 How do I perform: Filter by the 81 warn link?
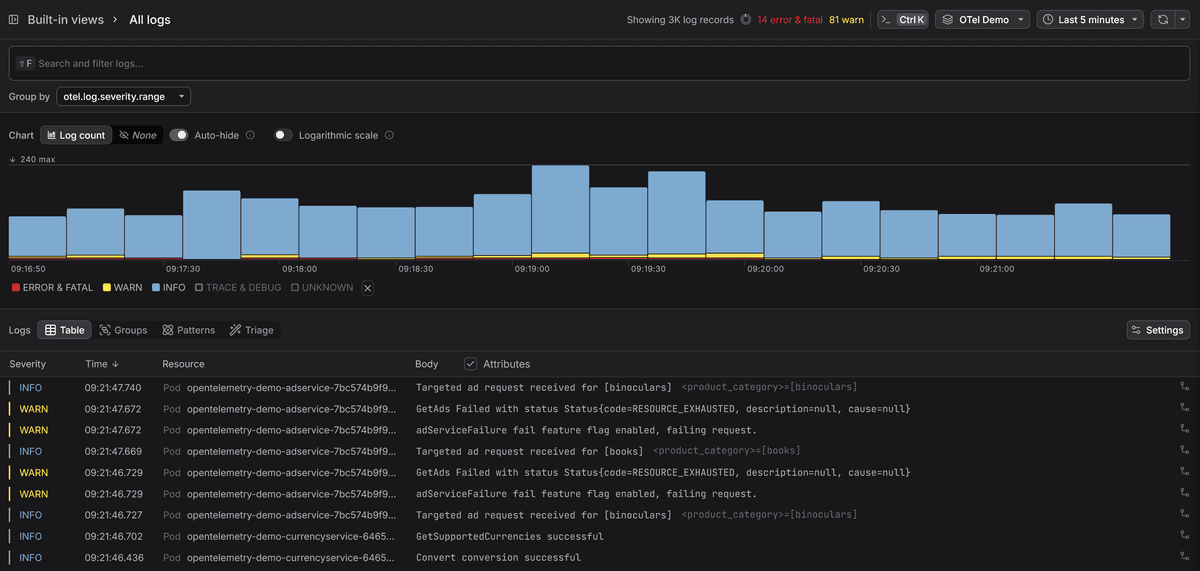[x=846, y=19]
